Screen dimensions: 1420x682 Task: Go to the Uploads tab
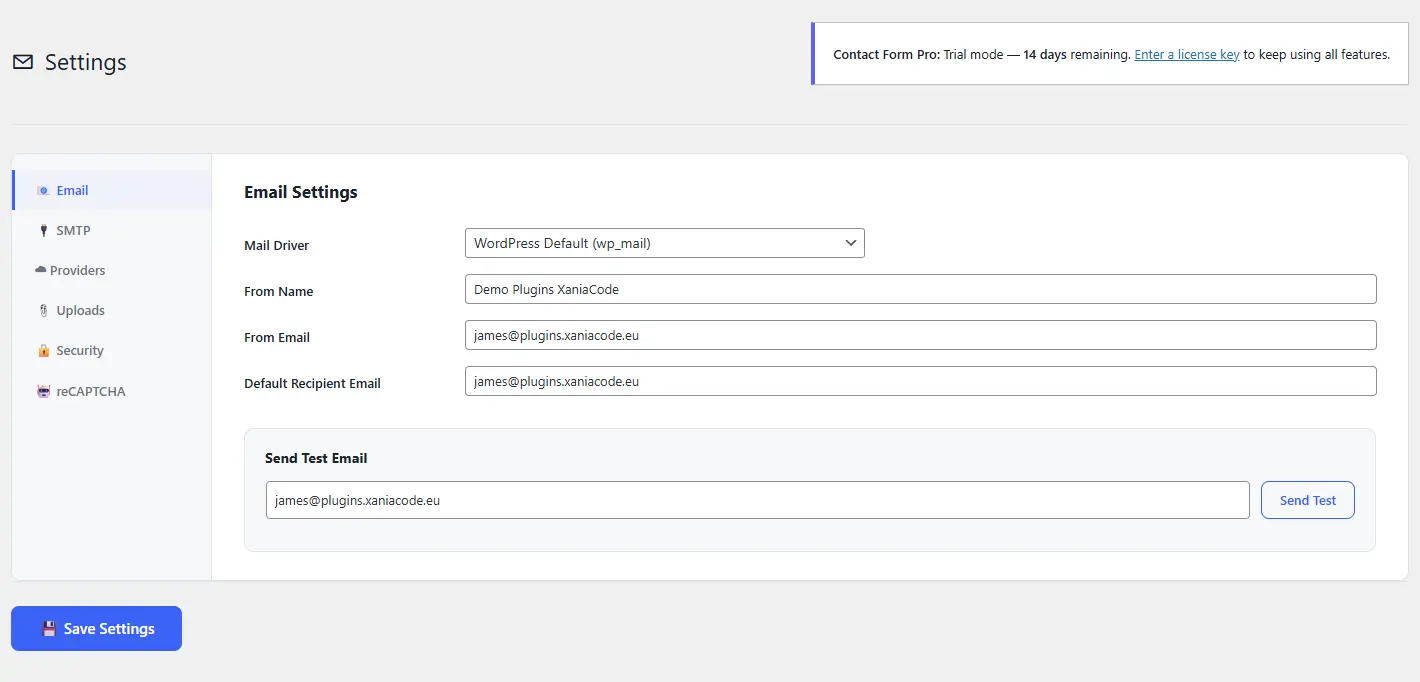[112, 310]
